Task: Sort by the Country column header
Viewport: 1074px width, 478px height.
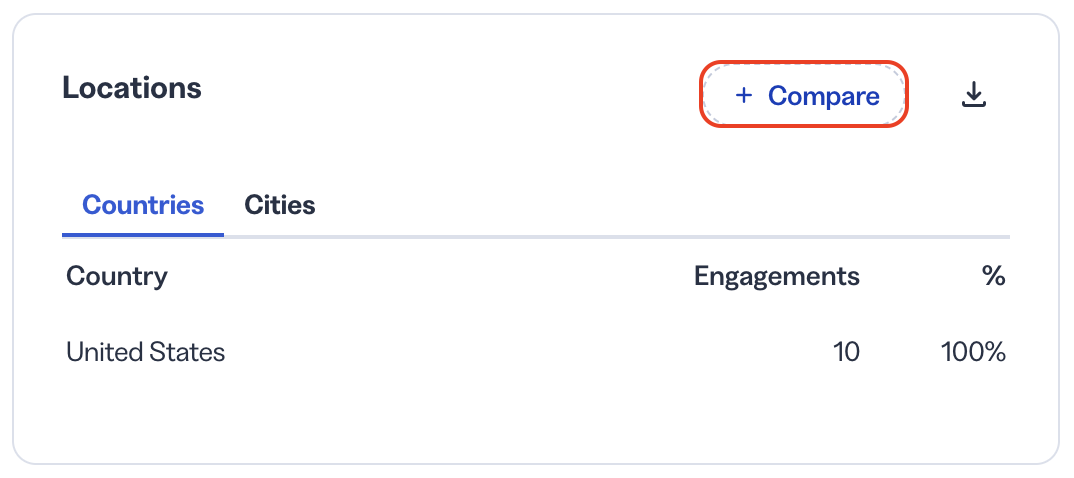Action: coord(116,276)
